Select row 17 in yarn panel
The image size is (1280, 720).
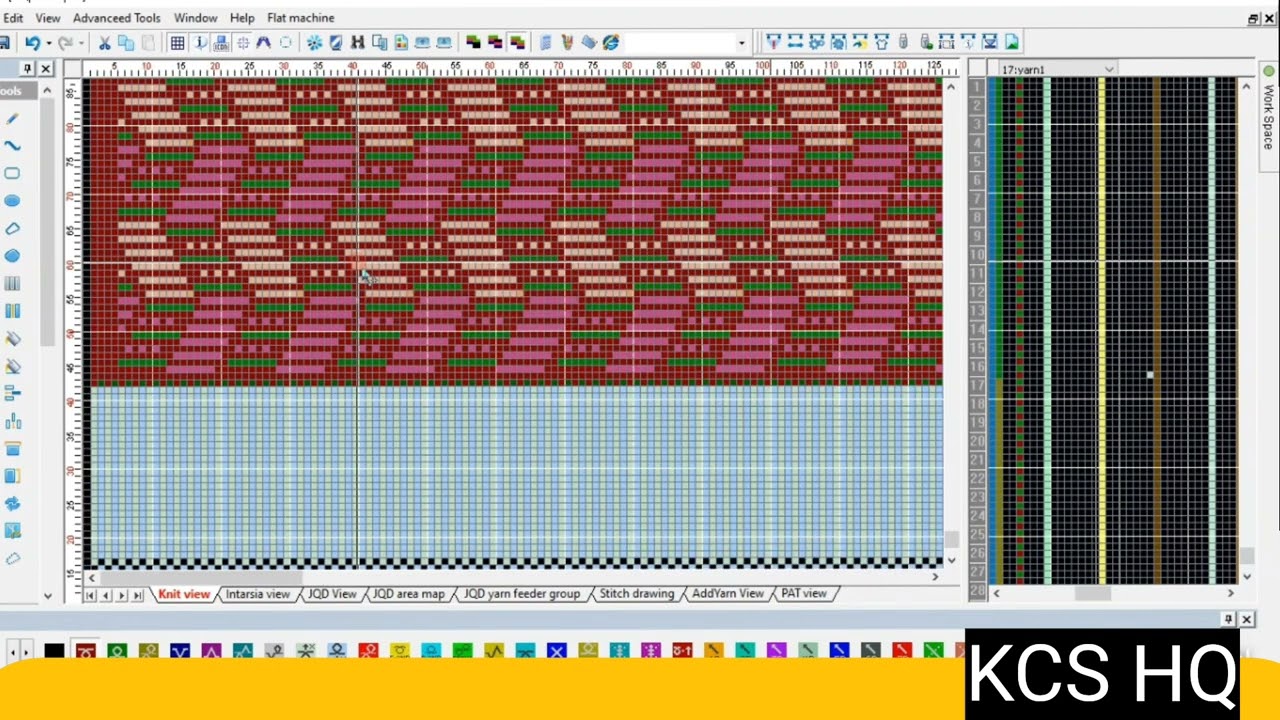tap(977, 385)
